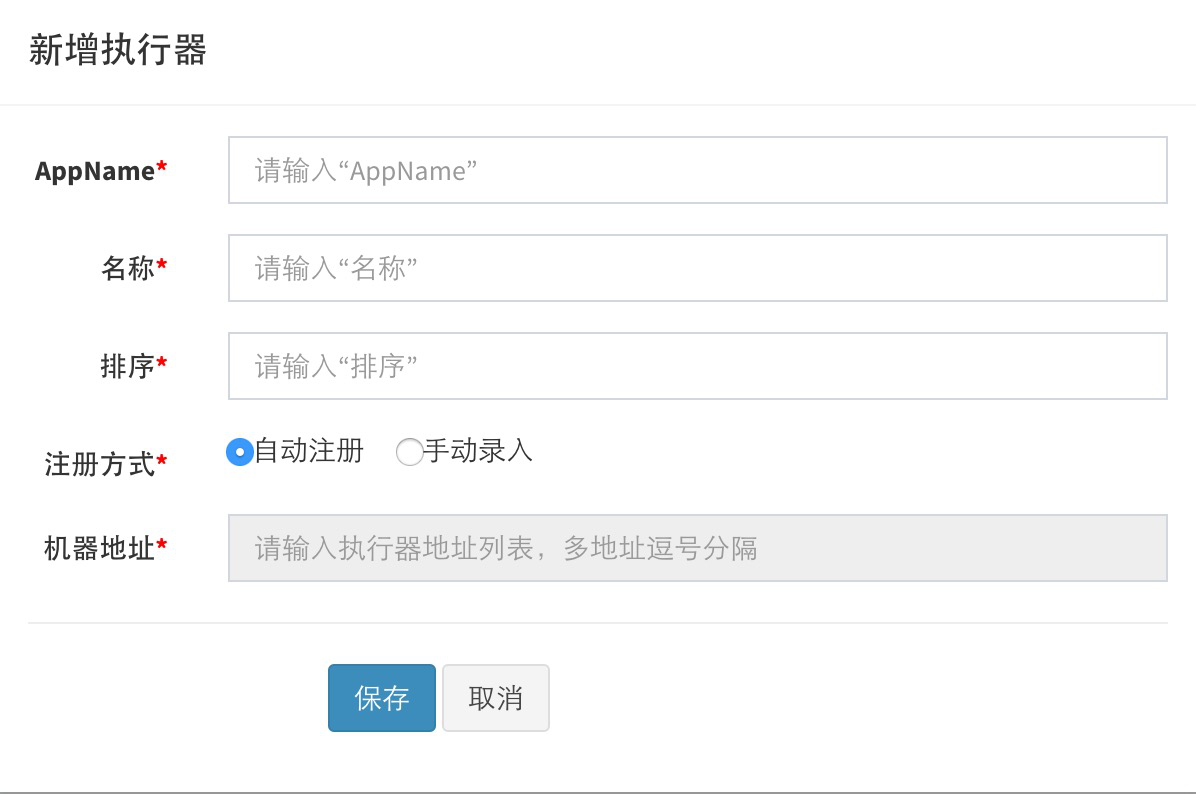Click the selected blue radio indicator

tap(239, 452)
